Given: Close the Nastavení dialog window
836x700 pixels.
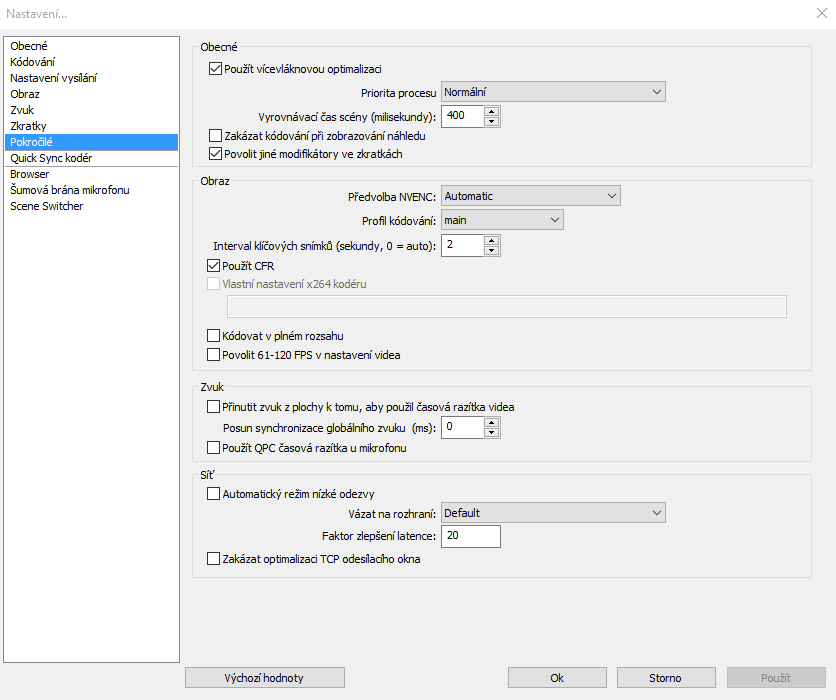Looking at the screenshot, I should click(x=821, y=11).
